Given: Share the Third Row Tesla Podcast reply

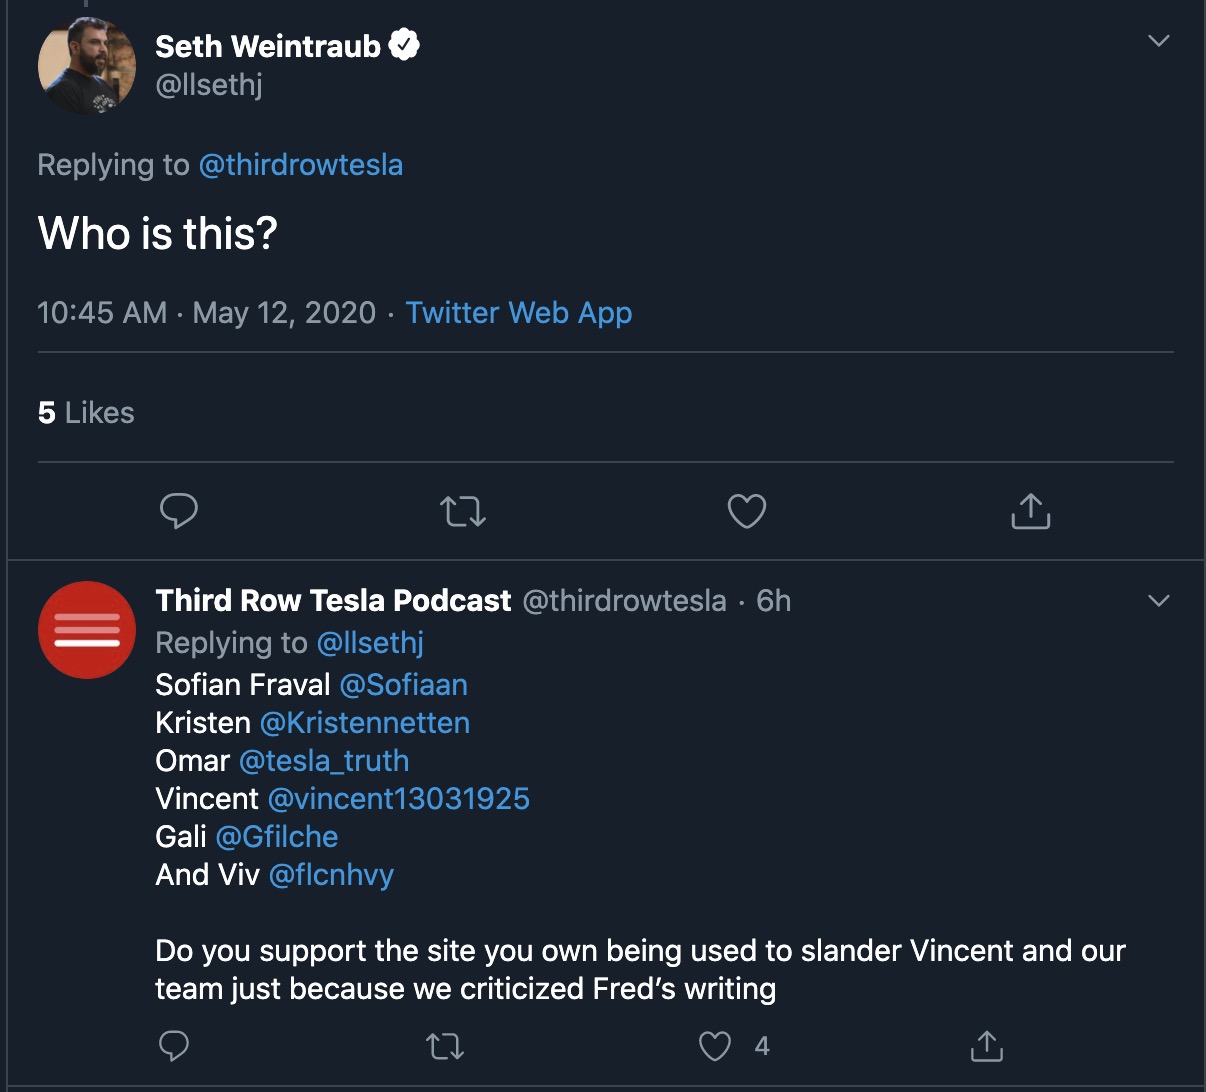Looking at the screenshot, I should [986, 1046].
